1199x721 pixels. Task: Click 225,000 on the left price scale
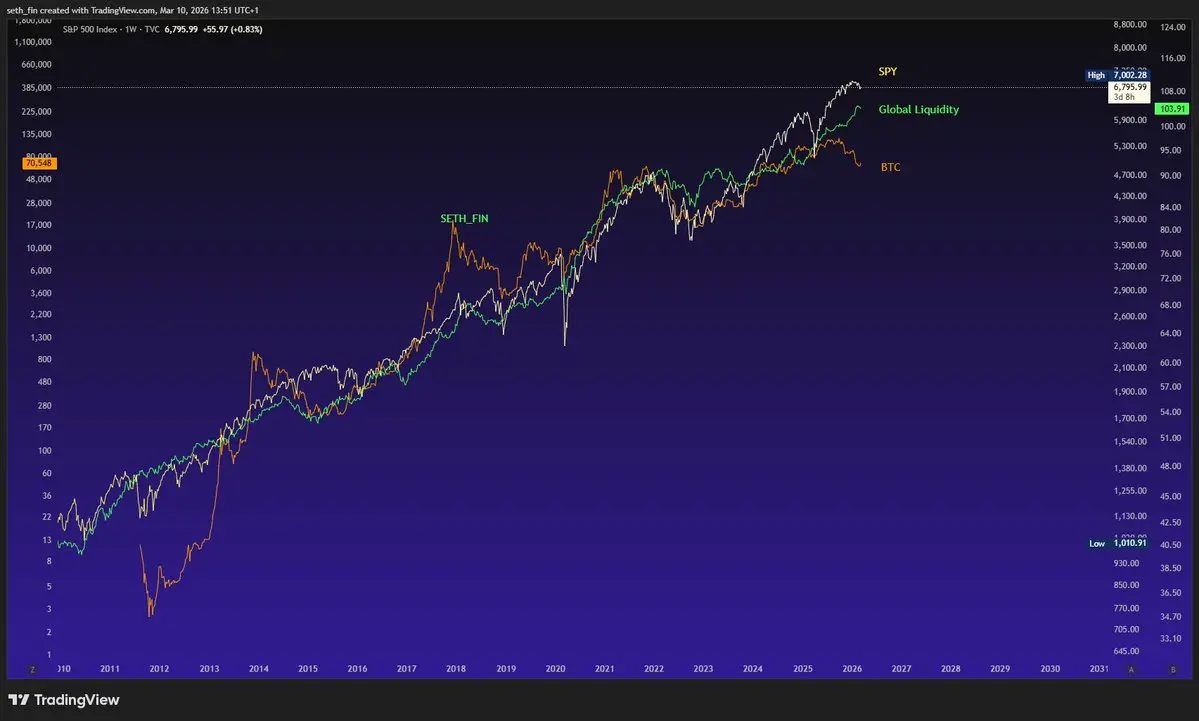tap(37, 112)
